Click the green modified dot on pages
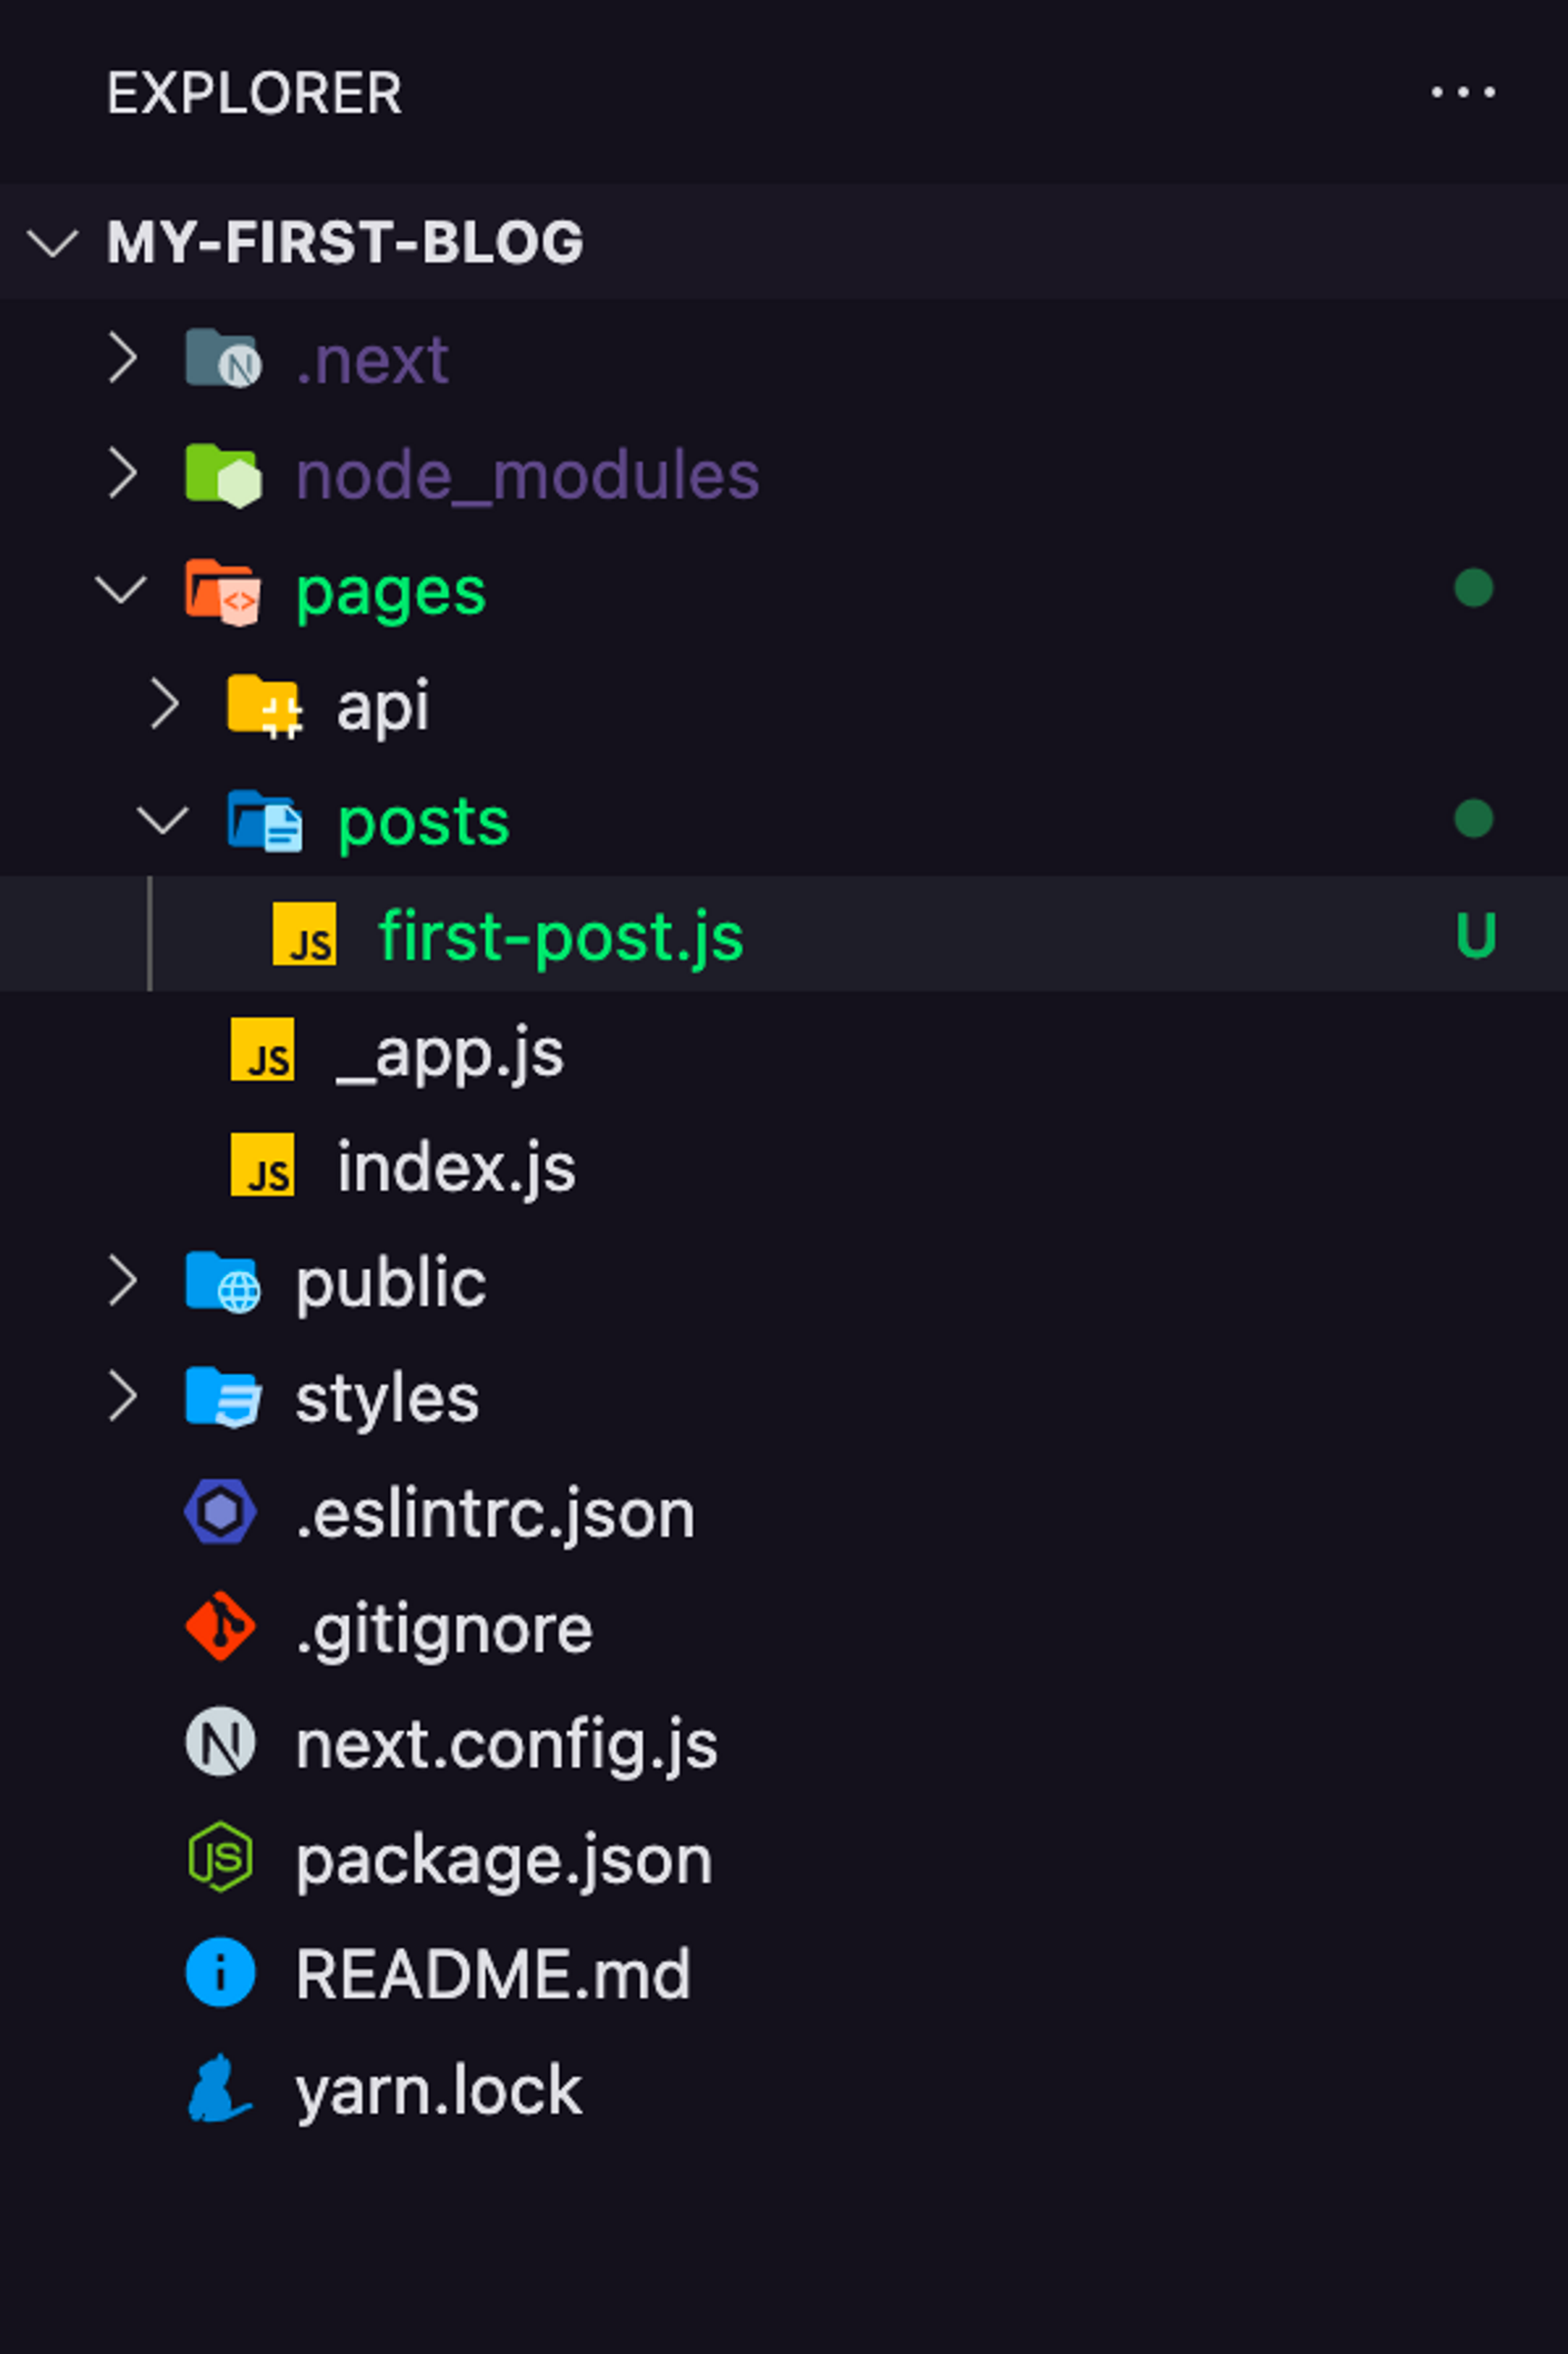Viewport: 1568px width, 2354px height. pyautogui.click(x=1473, y=588)
